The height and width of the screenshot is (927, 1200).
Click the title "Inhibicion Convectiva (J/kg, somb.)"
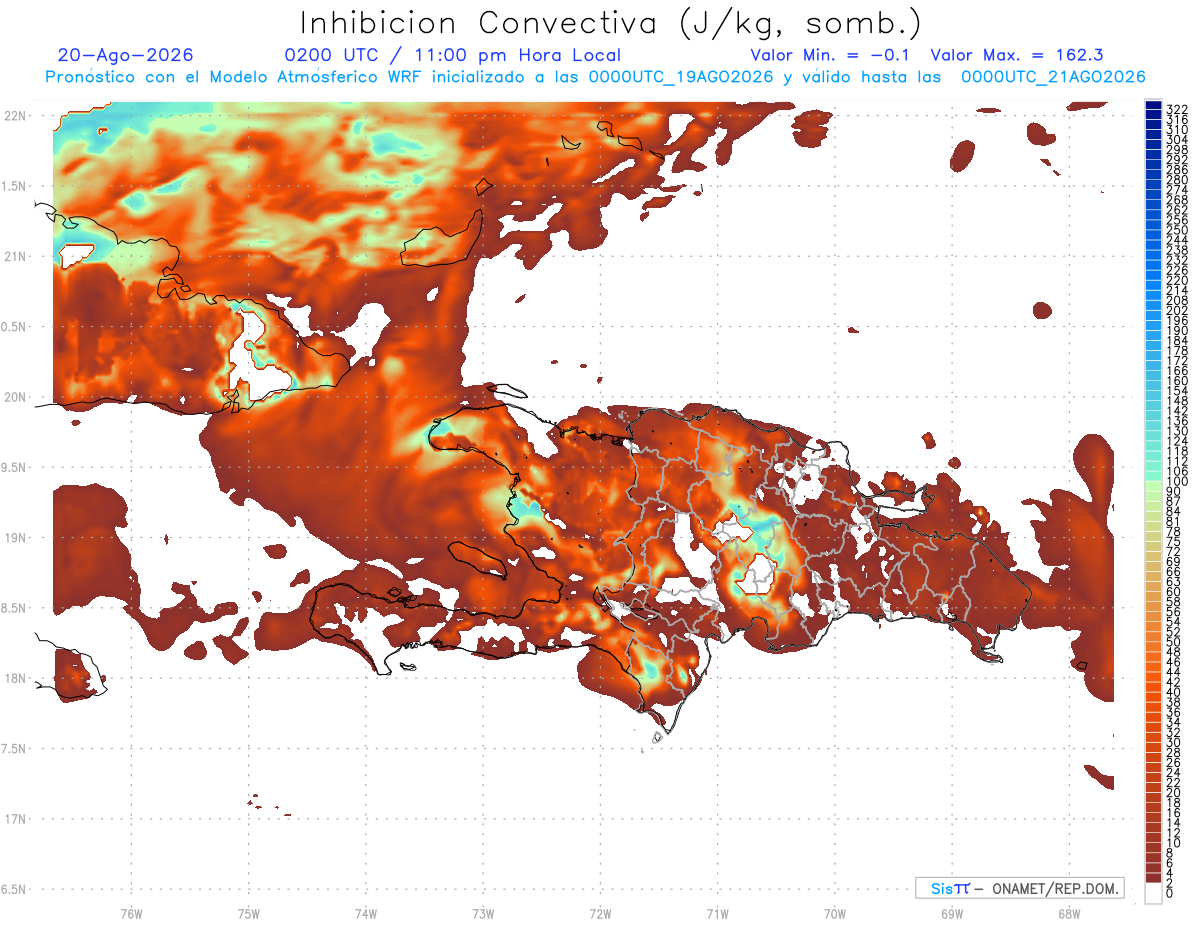click(611, 23)
